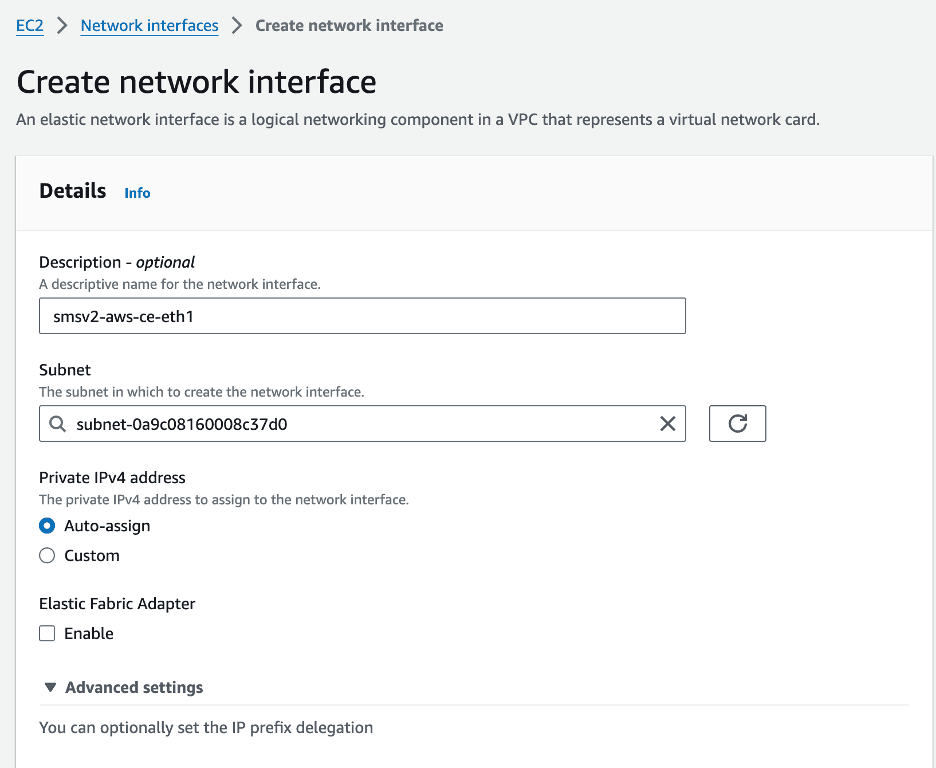The image size is (936, 768).
Task: Select the Auto-assign IPv4 radio button
Action: (47, 526)
